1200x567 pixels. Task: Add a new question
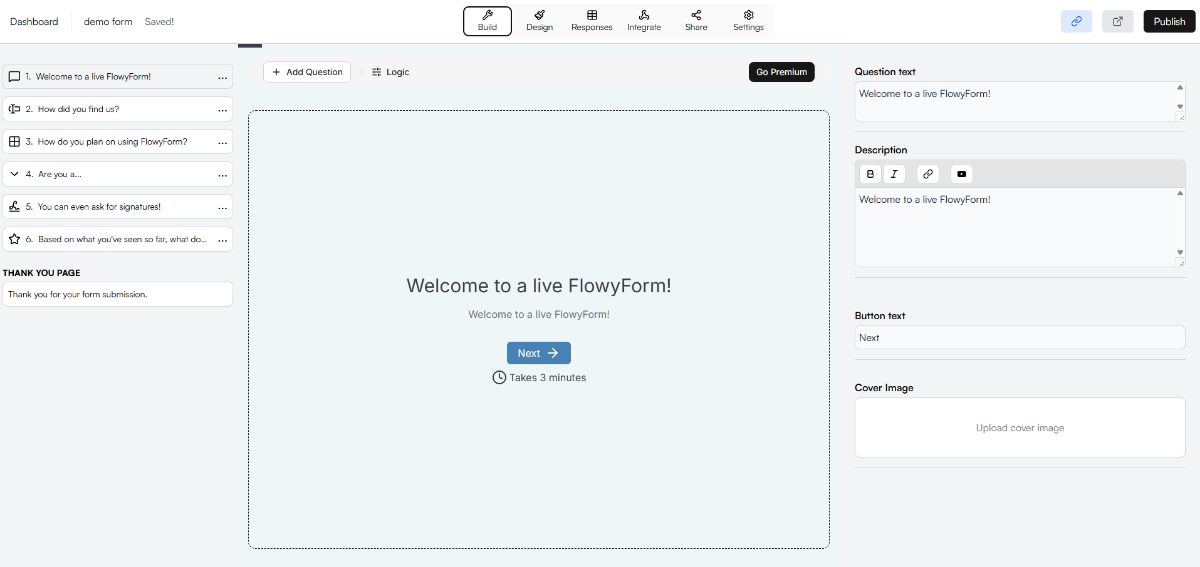307,72
